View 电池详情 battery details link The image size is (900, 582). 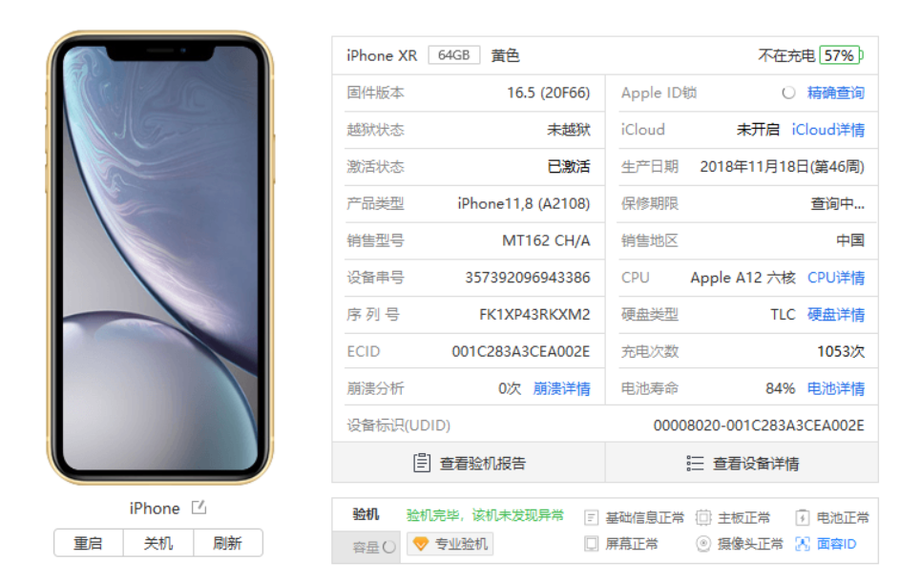coord(836,389)
